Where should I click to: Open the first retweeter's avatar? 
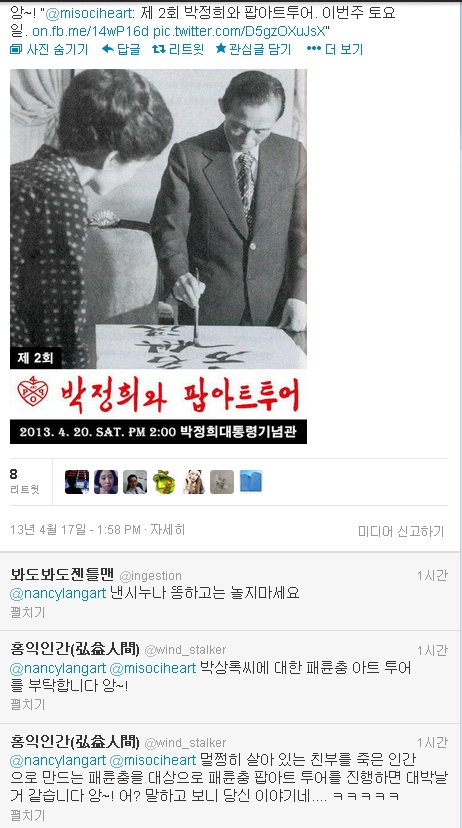point(77,482)
